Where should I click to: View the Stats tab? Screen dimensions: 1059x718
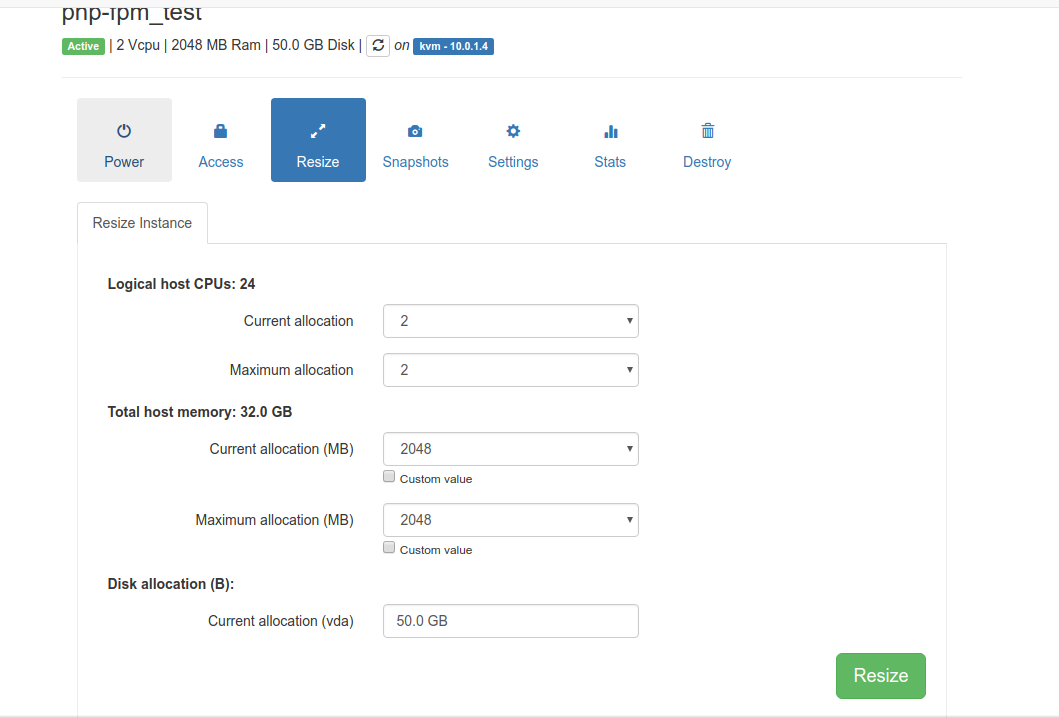pos(610,140)
